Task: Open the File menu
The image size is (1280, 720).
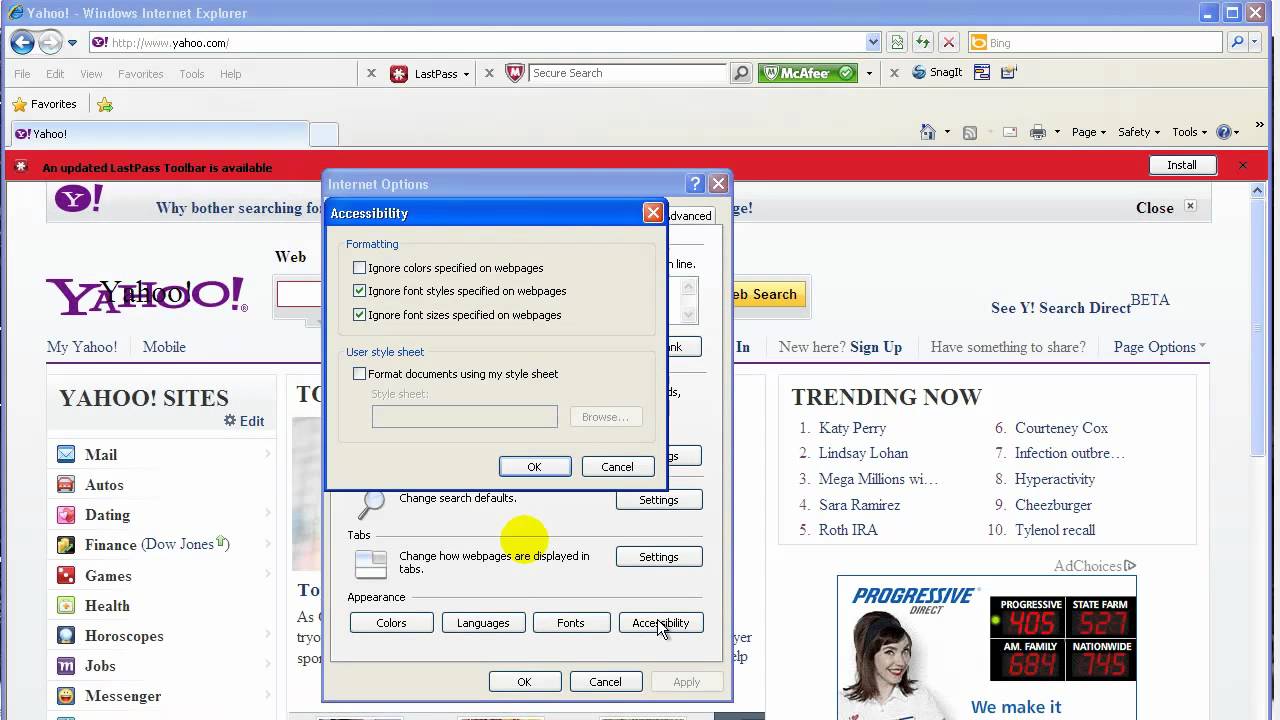Action: coord(22,74)
